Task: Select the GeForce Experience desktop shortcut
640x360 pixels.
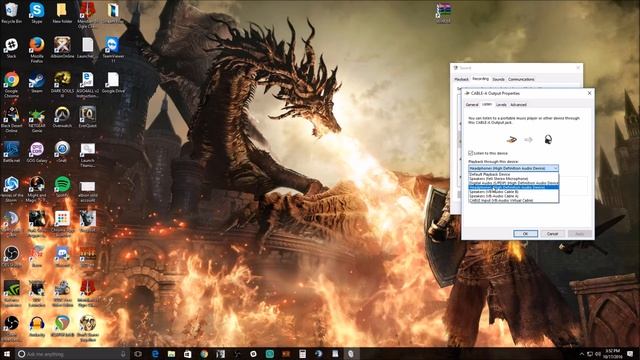Action: (11, 294)
